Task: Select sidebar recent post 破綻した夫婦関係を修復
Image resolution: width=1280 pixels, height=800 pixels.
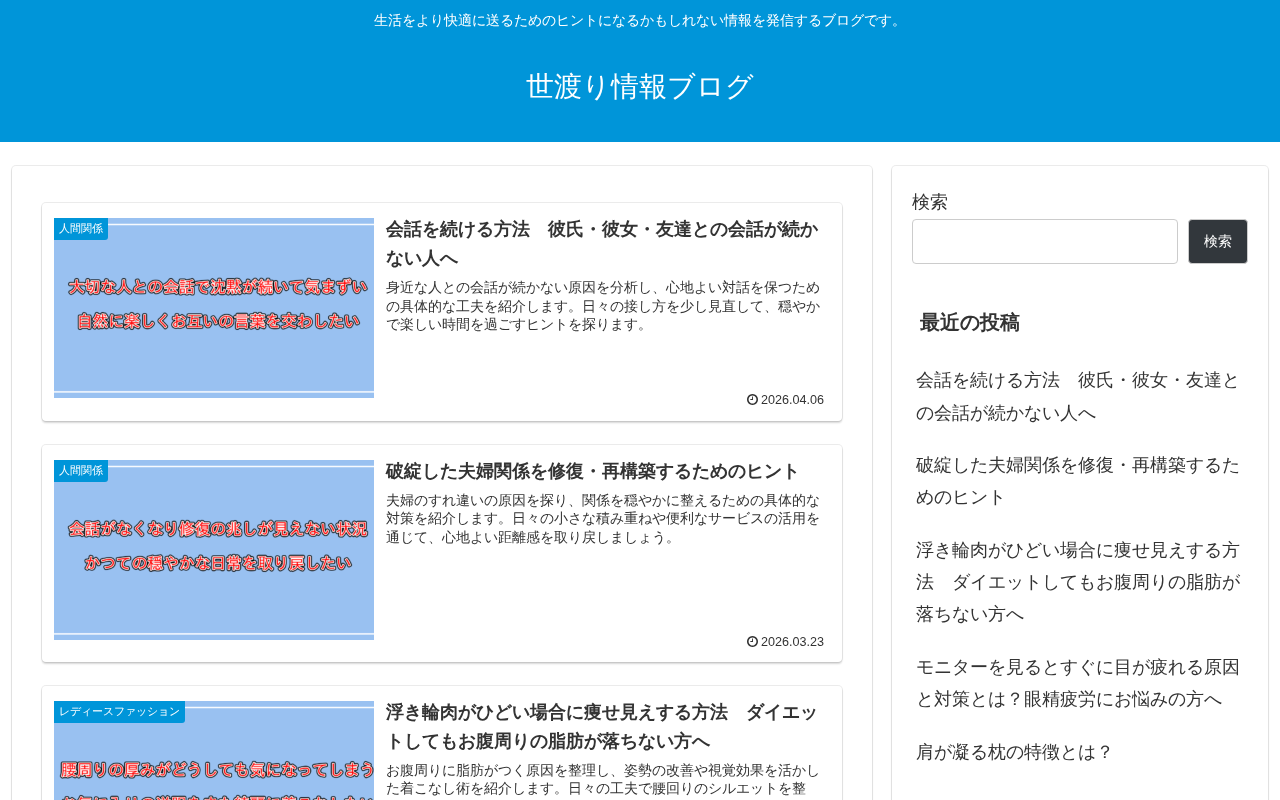Action: [x=1078, y=481]
